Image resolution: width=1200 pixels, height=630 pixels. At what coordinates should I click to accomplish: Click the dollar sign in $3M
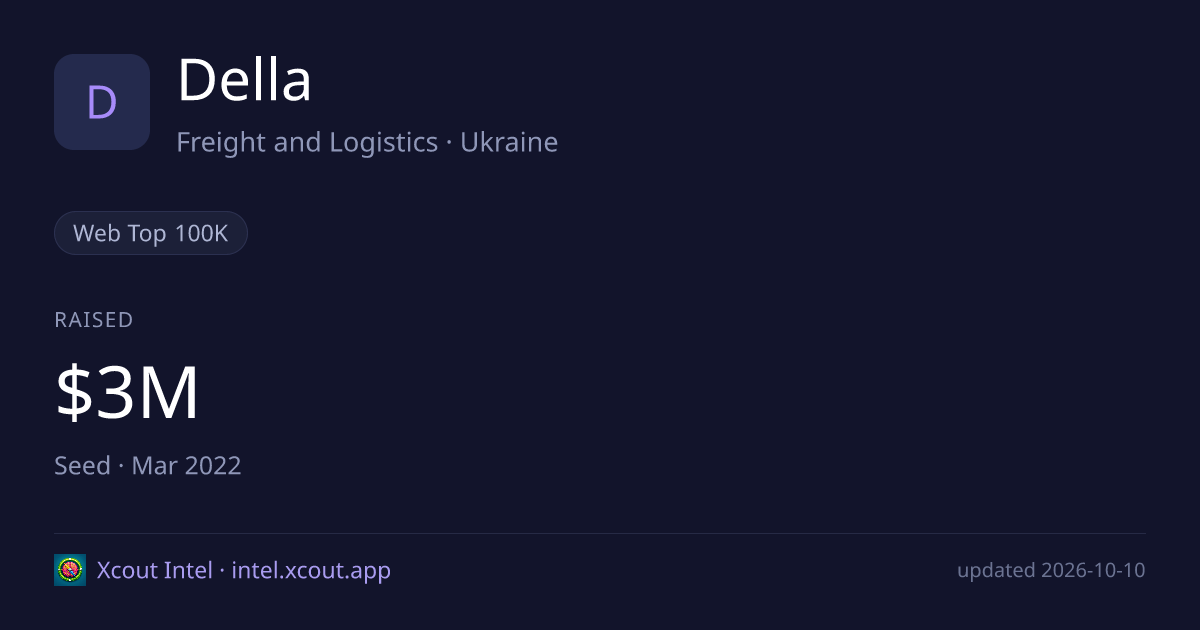pyautogui.click(x=73, y=394)
